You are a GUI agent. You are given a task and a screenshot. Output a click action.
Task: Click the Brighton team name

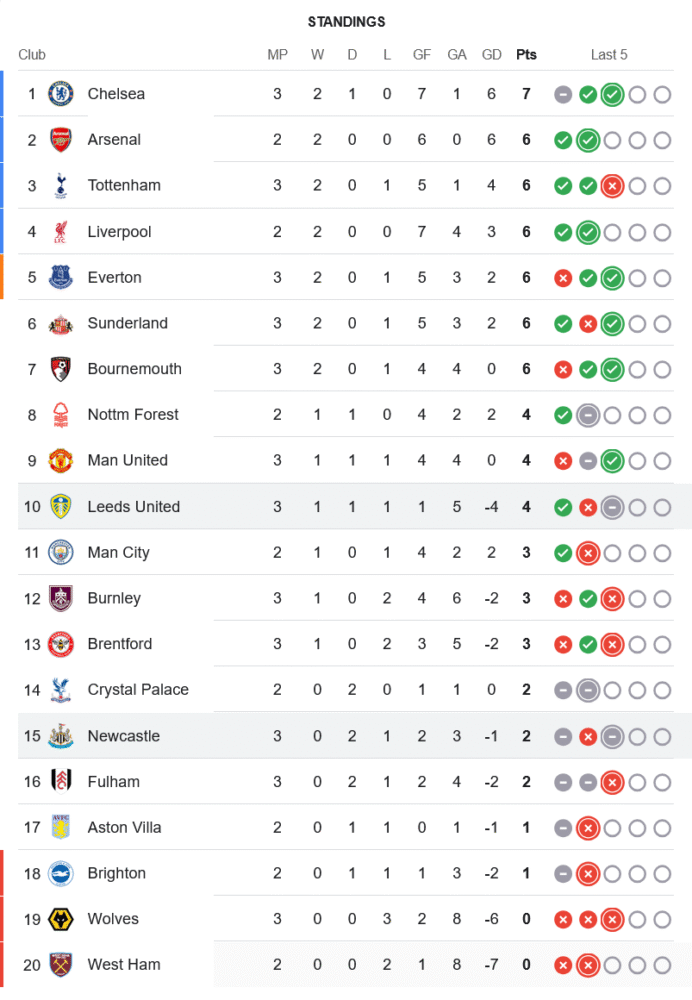(116, 873)
